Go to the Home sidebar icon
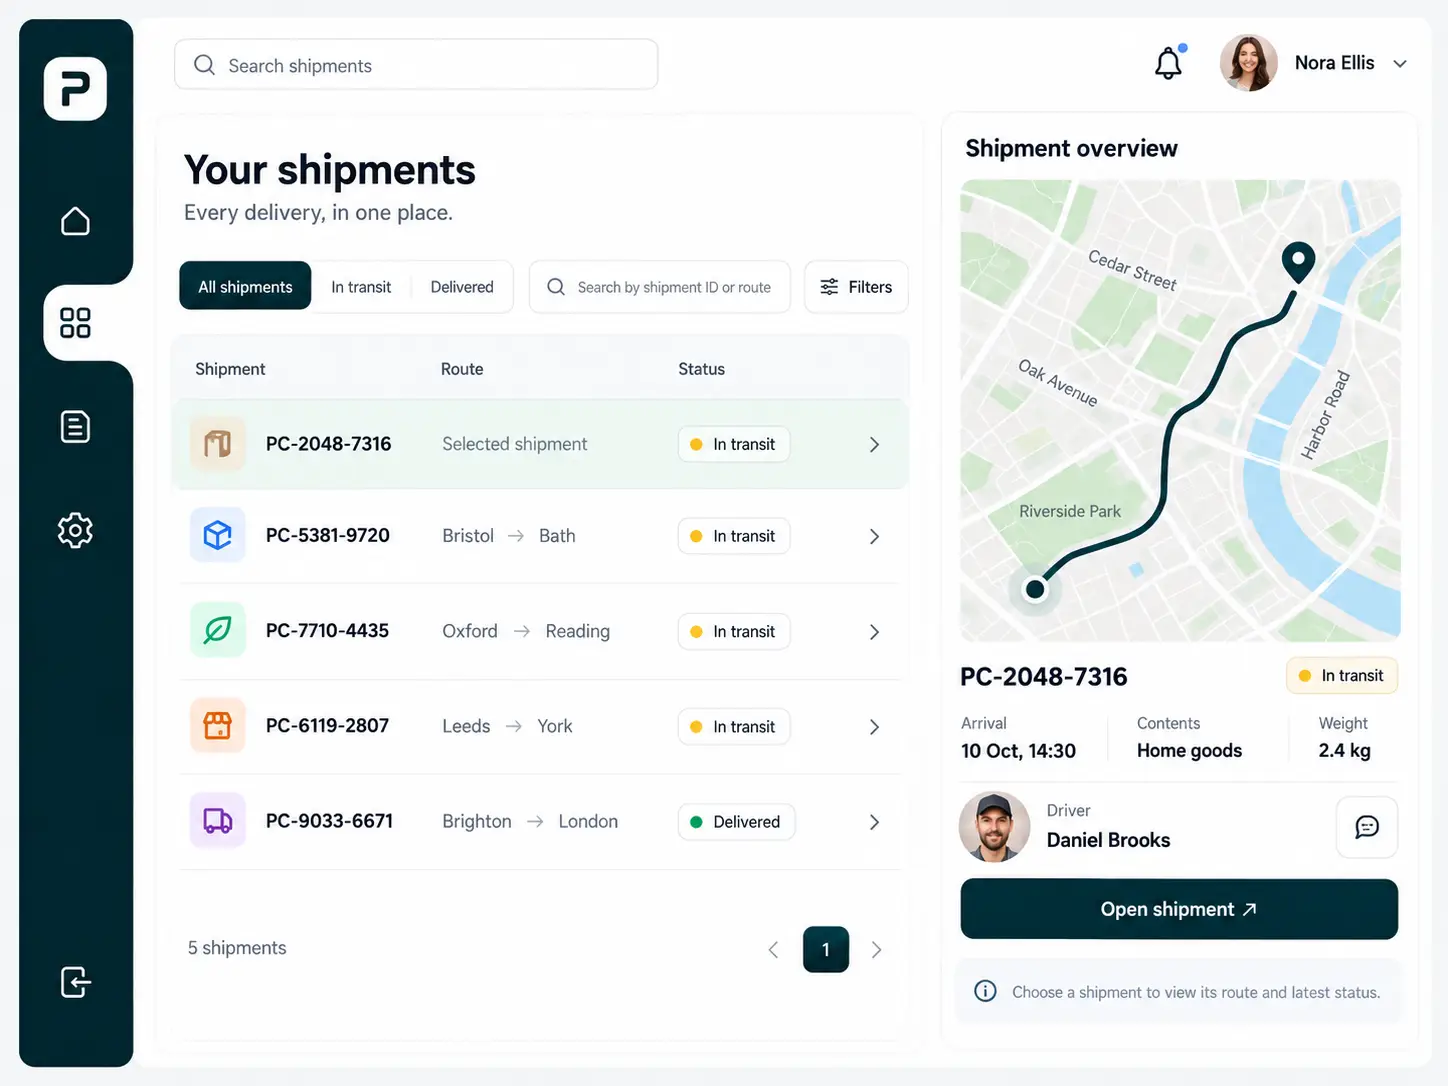 point(75,221)
